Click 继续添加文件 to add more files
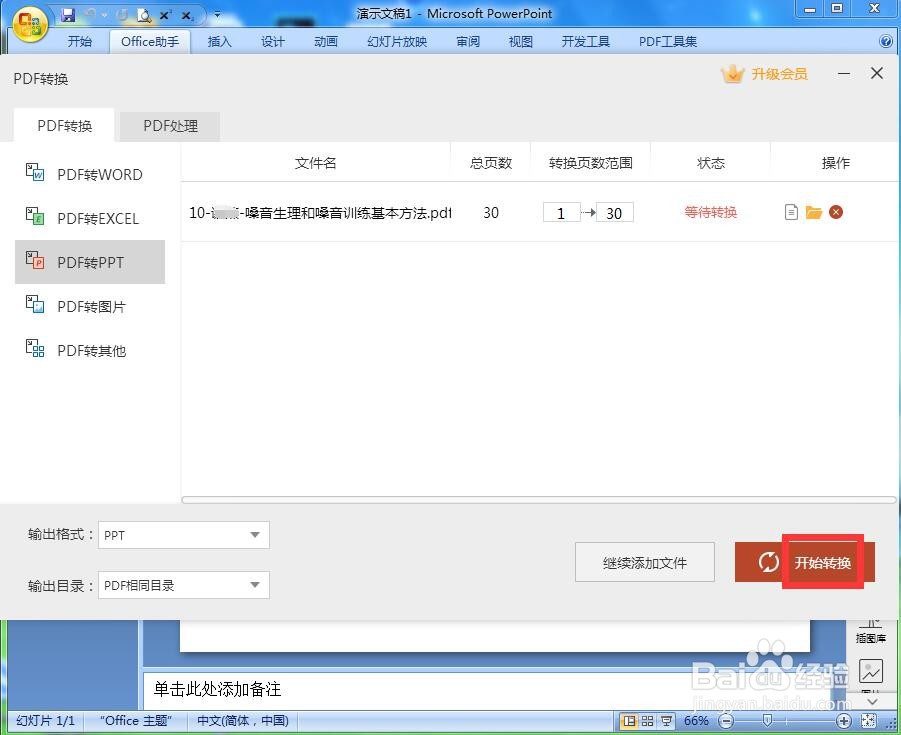 [x=644, y=562]
